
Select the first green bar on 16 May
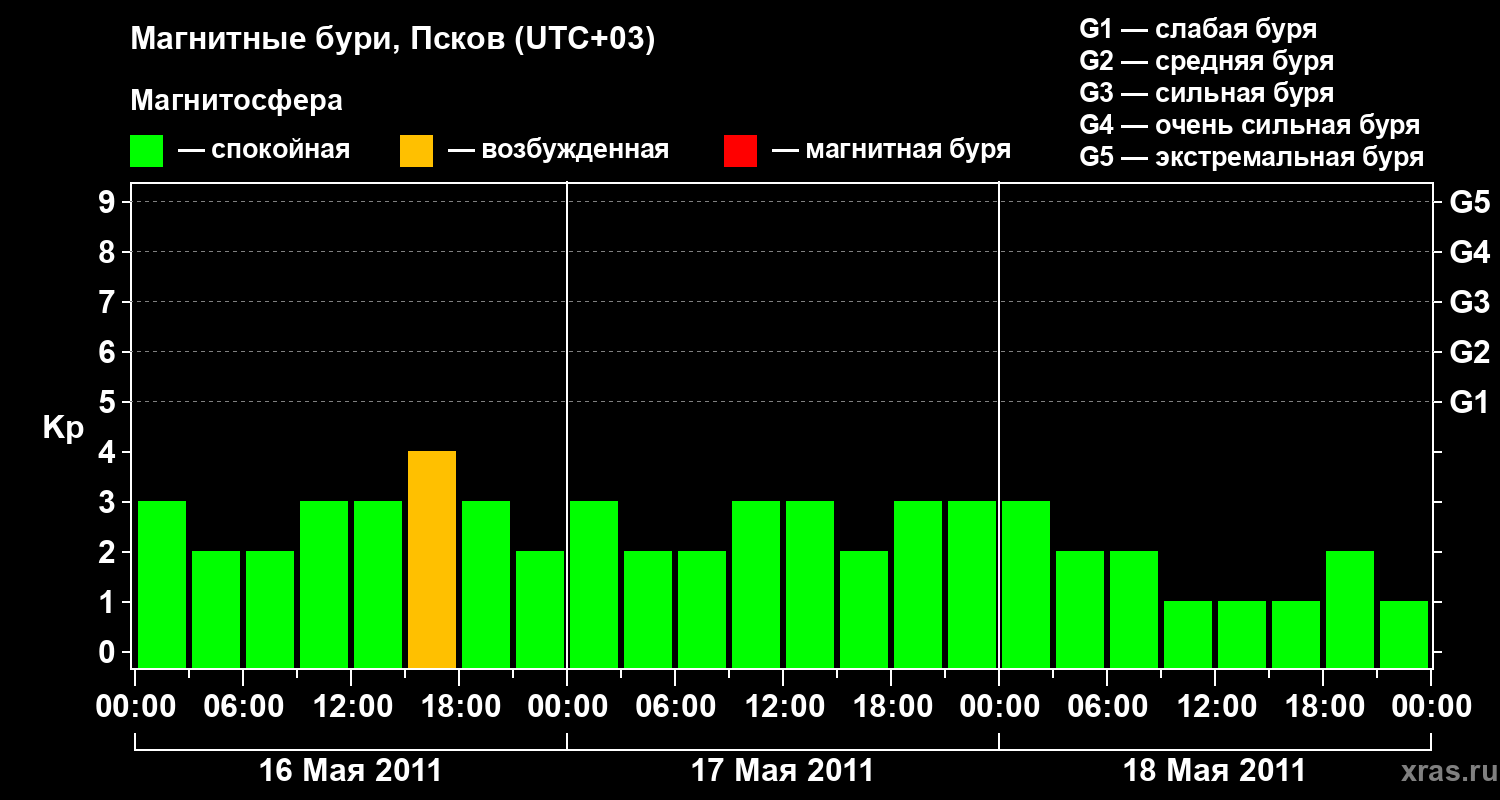pos(162,584)
